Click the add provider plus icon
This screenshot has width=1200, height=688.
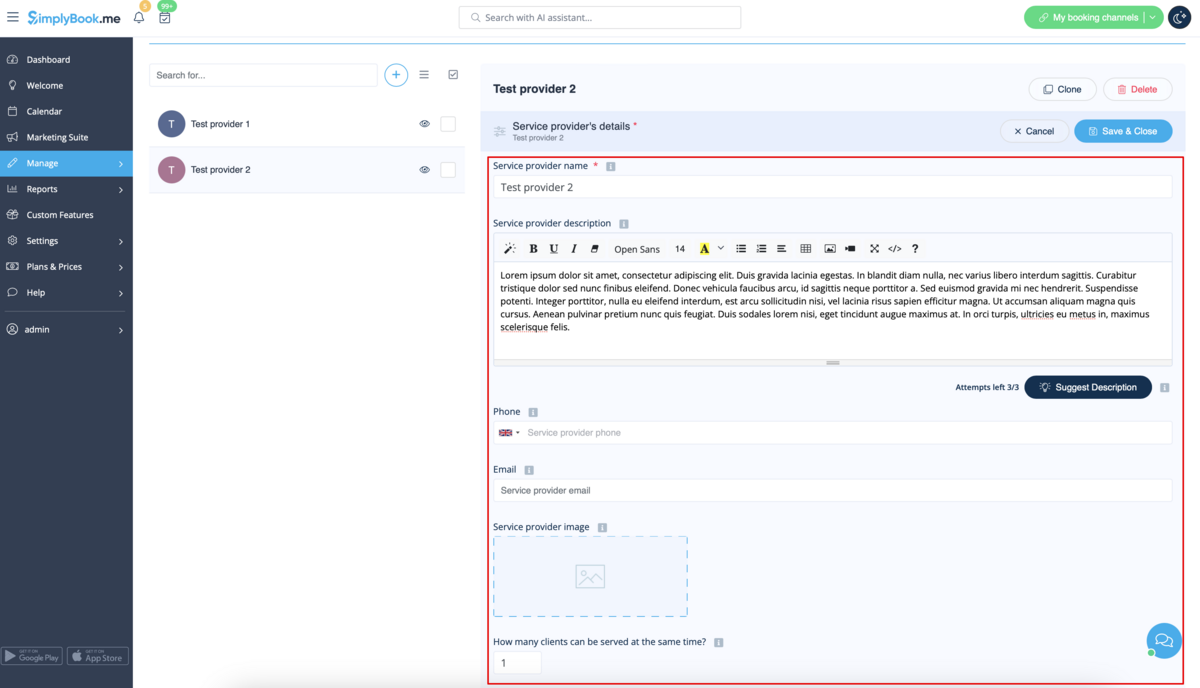tap(396, 75)
